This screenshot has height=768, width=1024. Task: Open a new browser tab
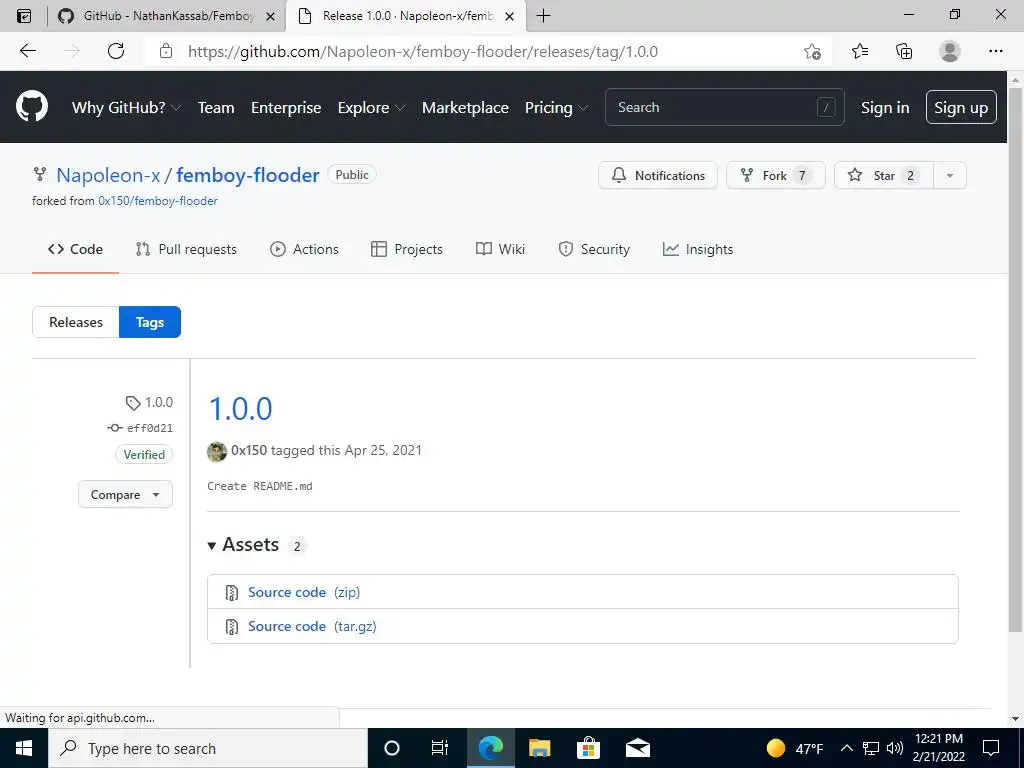pyautogui.click(x=543, y=16)
